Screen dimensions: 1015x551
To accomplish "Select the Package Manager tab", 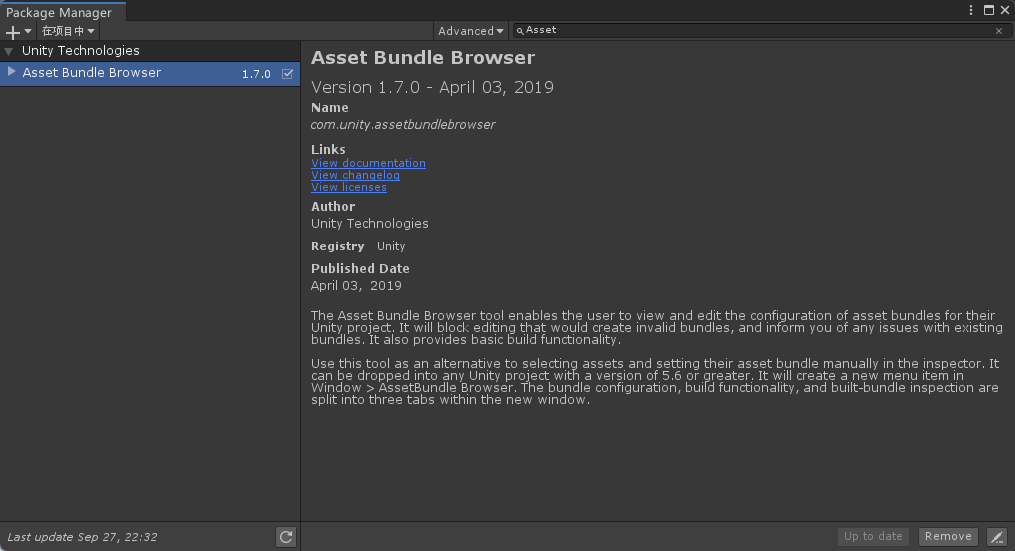I will click(x=60, y=13).
